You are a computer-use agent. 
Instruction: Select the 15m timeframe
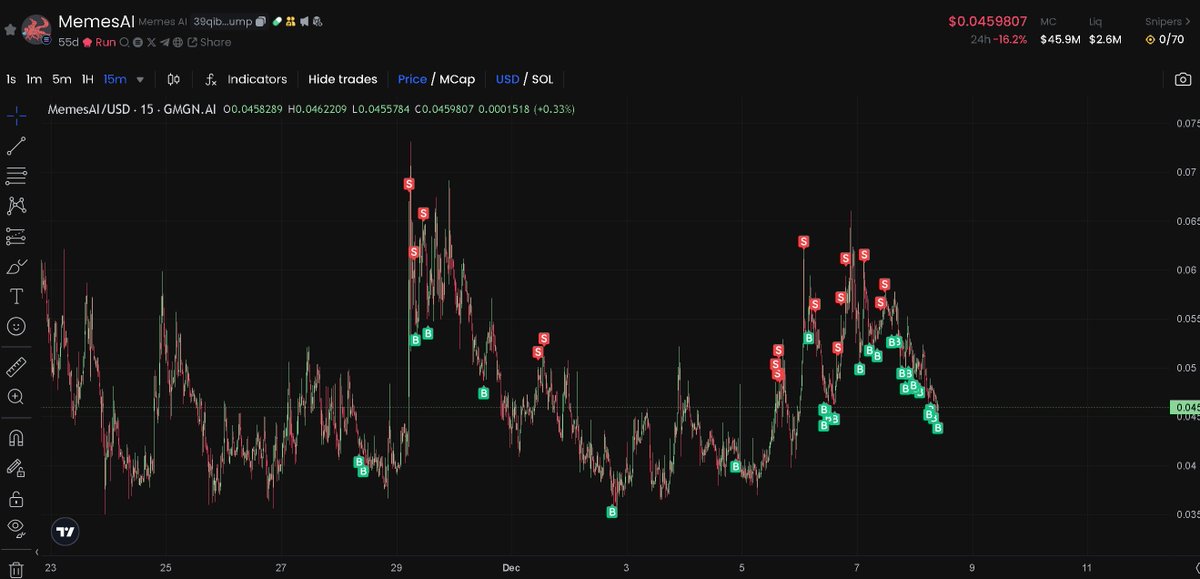click(115, 79)
